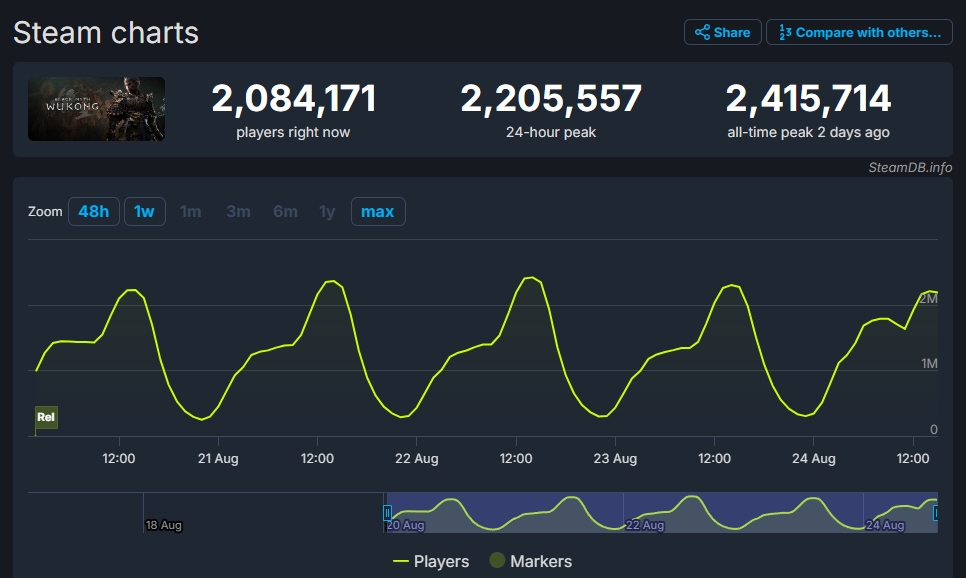Click the 18 Aug navigator label
Image resolution: width=966 pixels, height=578 pixels.
coord(163,525)
